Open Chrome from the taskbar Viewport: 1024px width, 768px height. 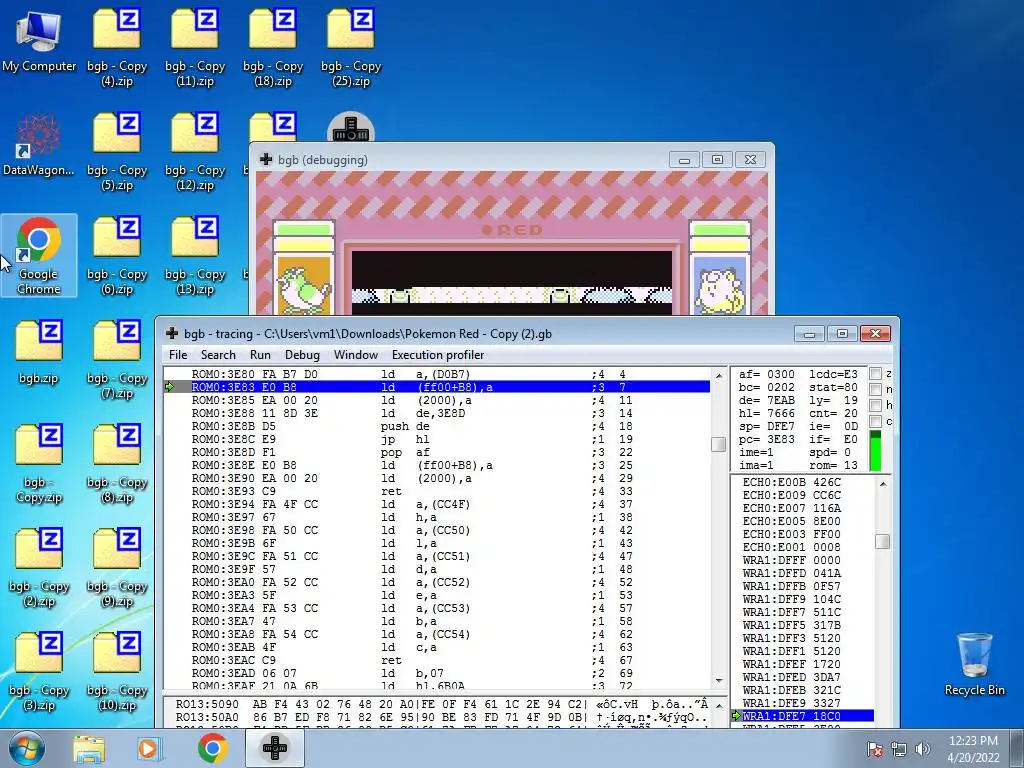(212, 748)
